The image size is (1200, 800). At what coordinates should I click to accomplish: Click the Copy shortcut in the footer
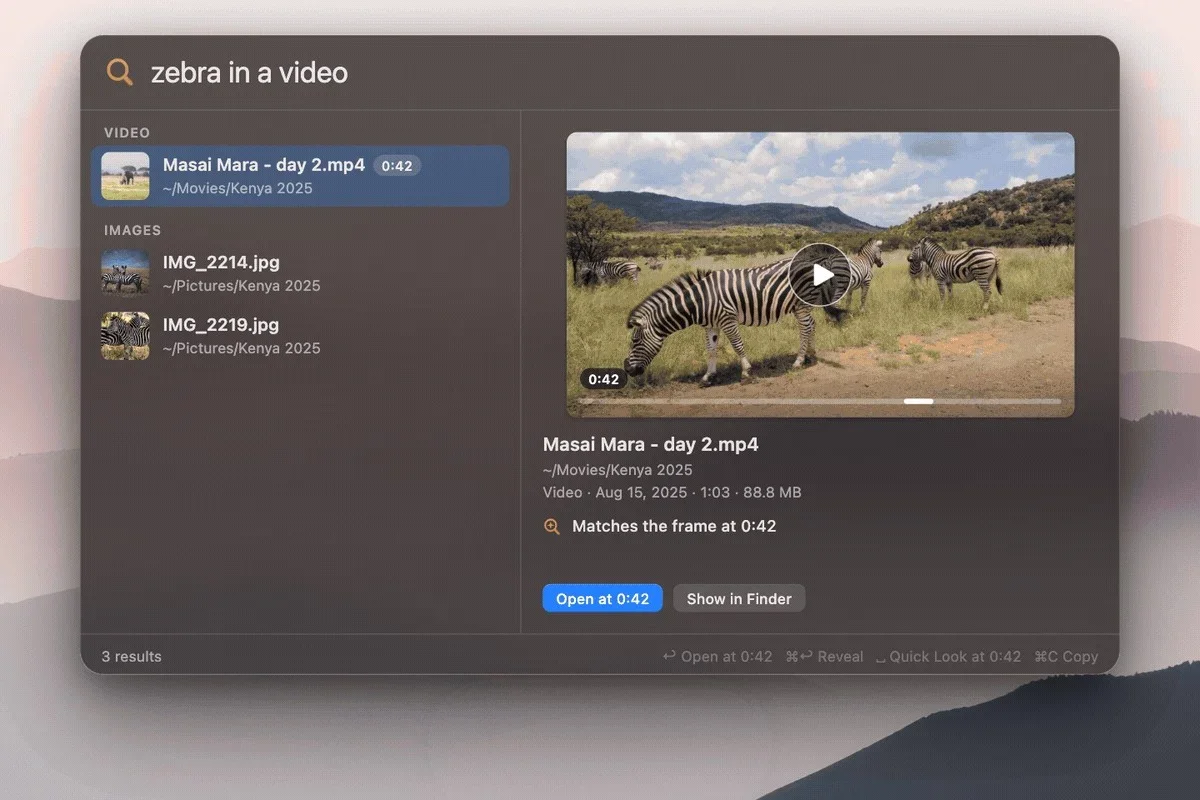point(1066,657)
